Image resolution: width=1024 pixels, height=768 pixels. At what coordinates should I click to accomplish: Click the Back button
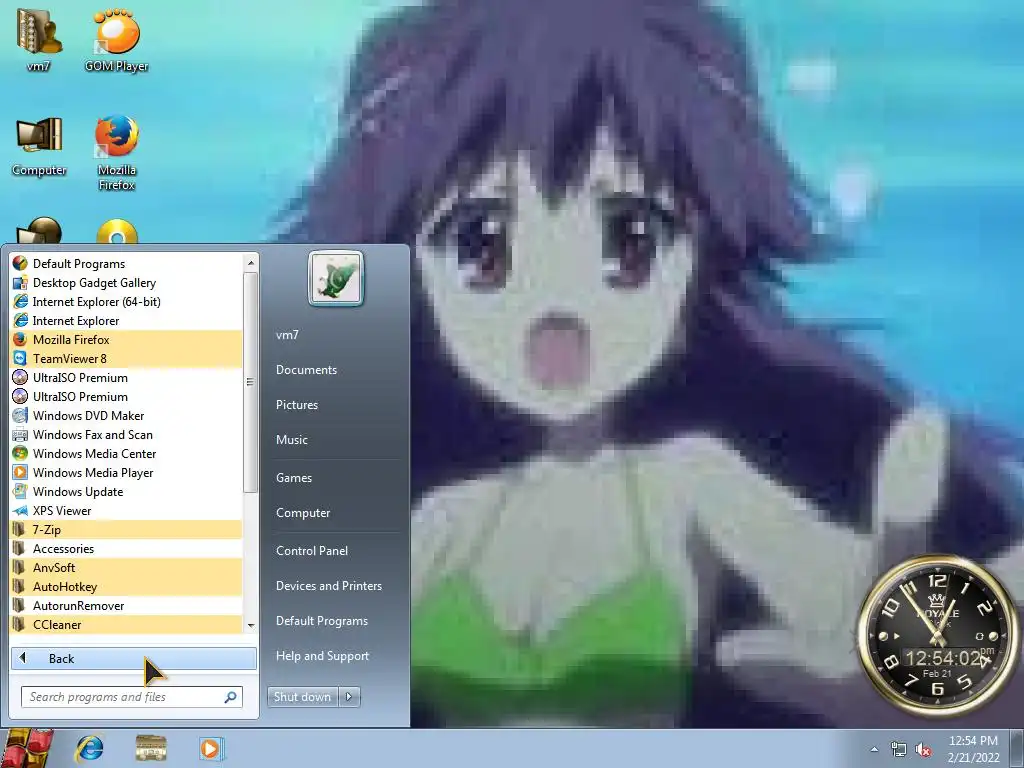134,658
